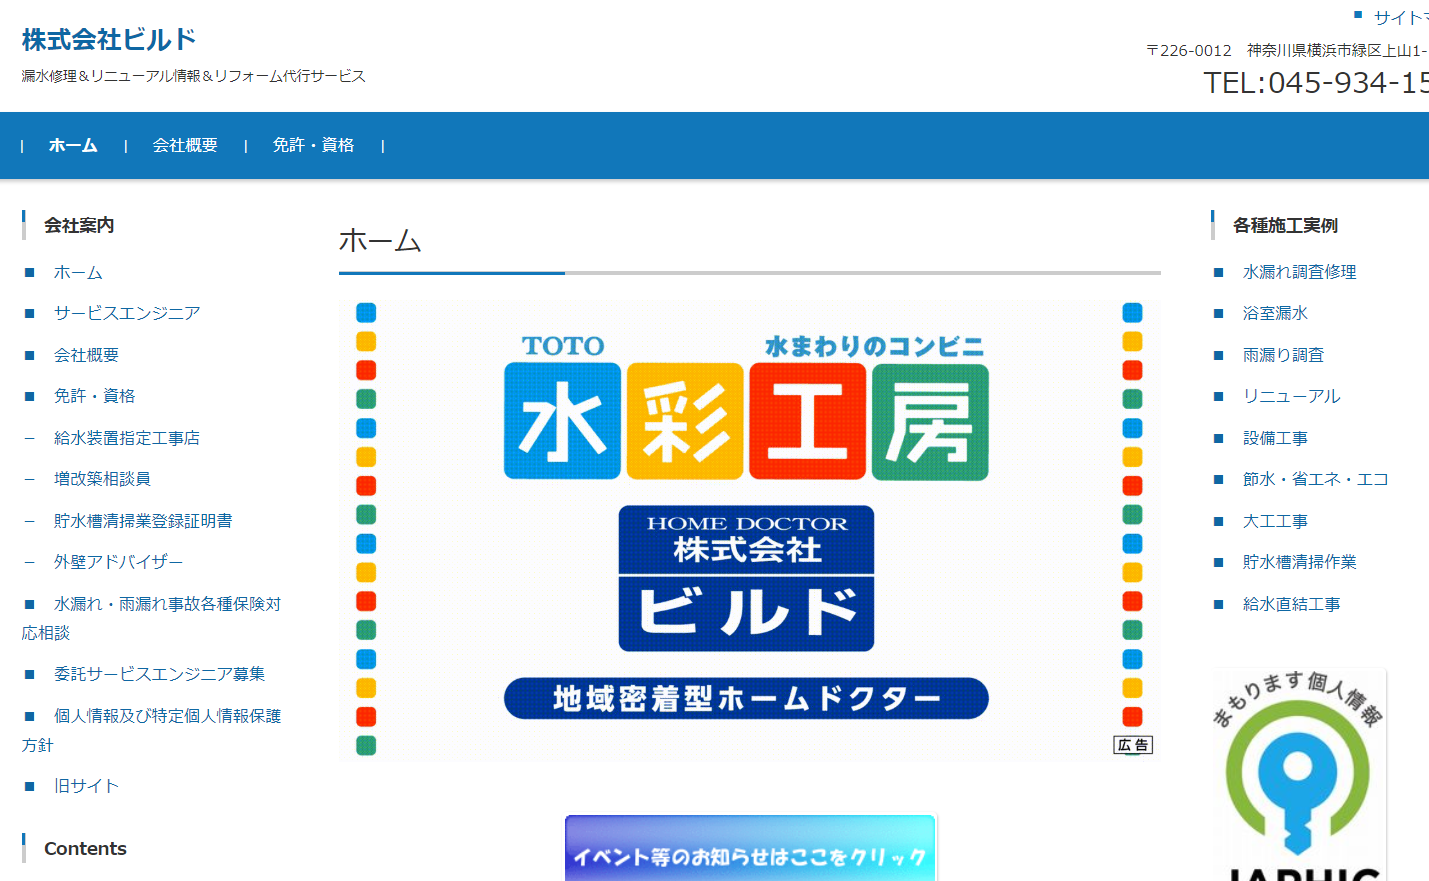The height and width of the screenshot is (881, 1429).
Task: Click the 会社案内 sidebar heading
Action: (79, 226)
